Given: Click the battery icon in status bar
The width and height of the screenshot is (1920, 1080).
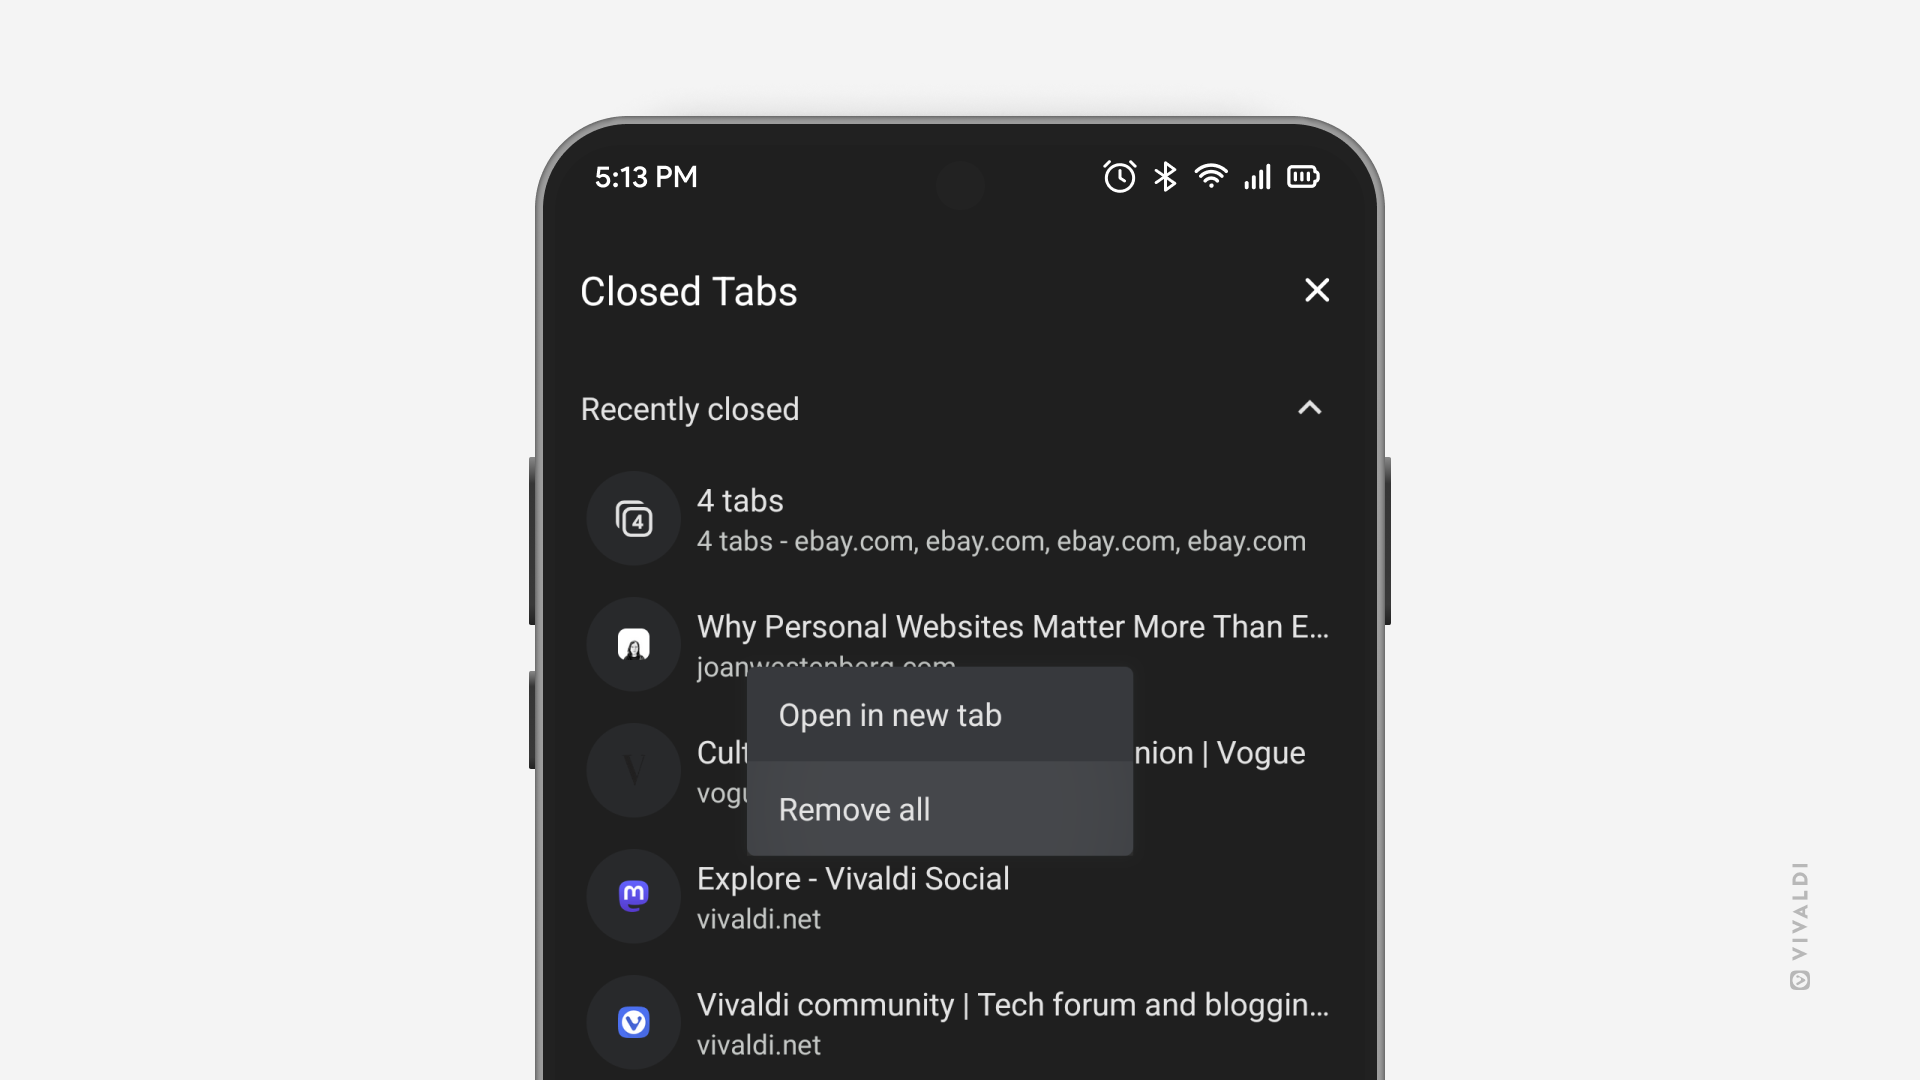Looking at the screenshot, I should point(1303,177).
